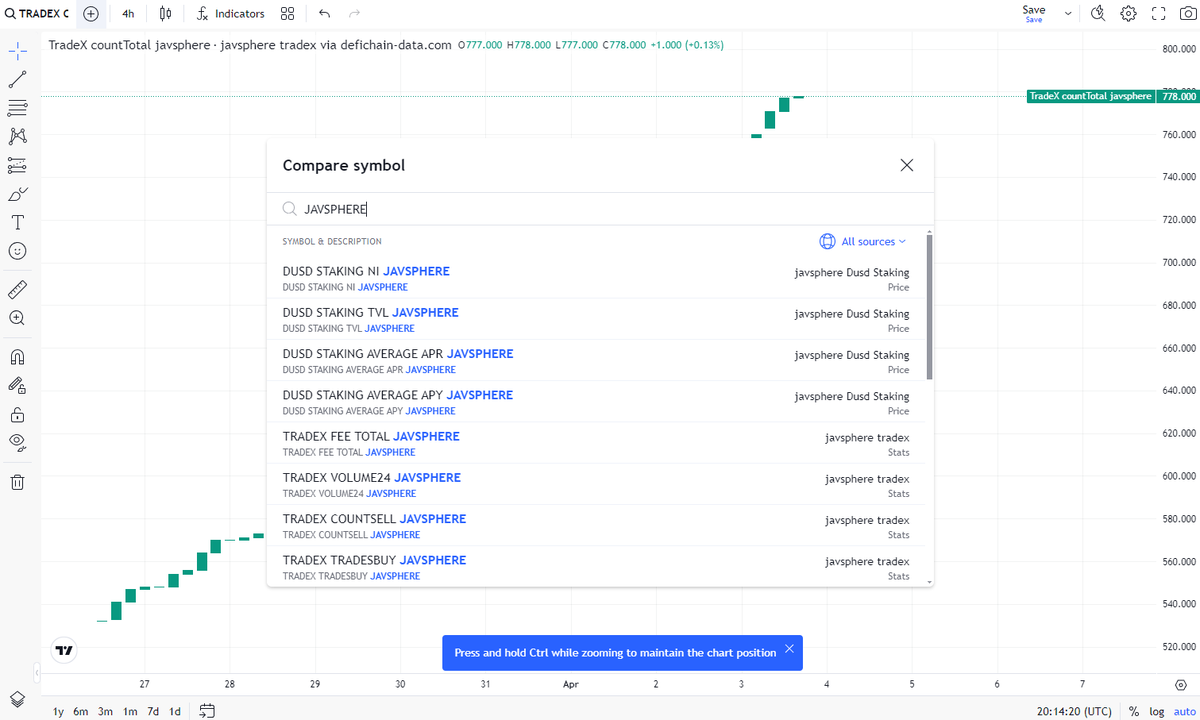
Task: Open the prediction and measurement tools
Action: click(x=17, y=165)
